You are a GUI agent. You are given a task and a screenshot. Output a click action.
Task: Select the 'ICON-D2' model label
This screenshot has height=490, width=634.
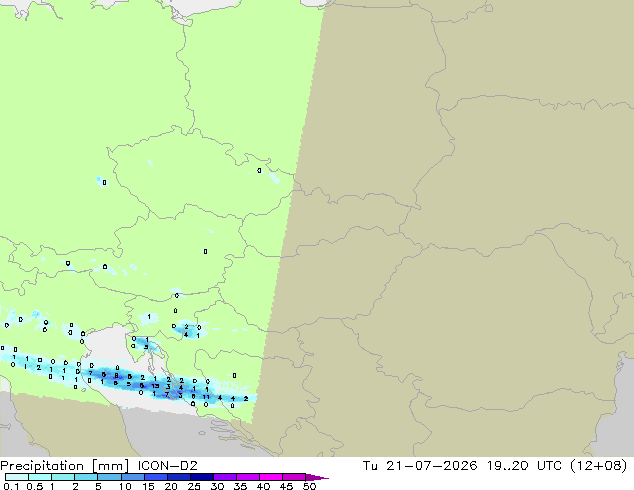pyautogui.click(x=167, y=466)
